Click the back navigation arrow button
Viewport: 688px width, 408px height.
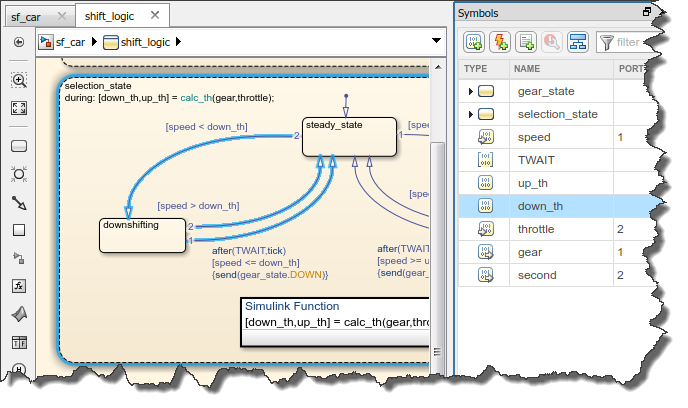[x=19, y=42]
